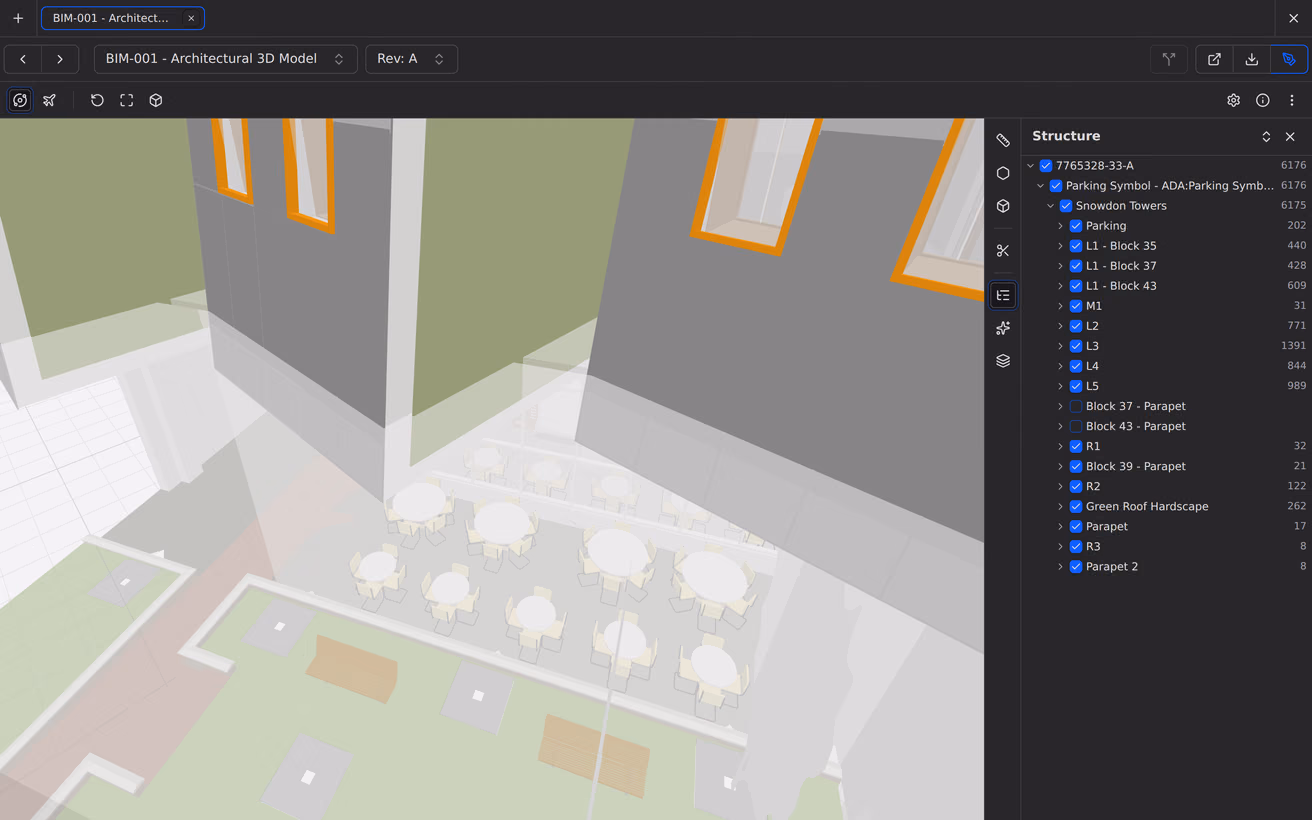Image resolution: width=1312 pixels, height=820 pixels.
Task: Expand the L5 tree node
Action: tap(1061, 386)
